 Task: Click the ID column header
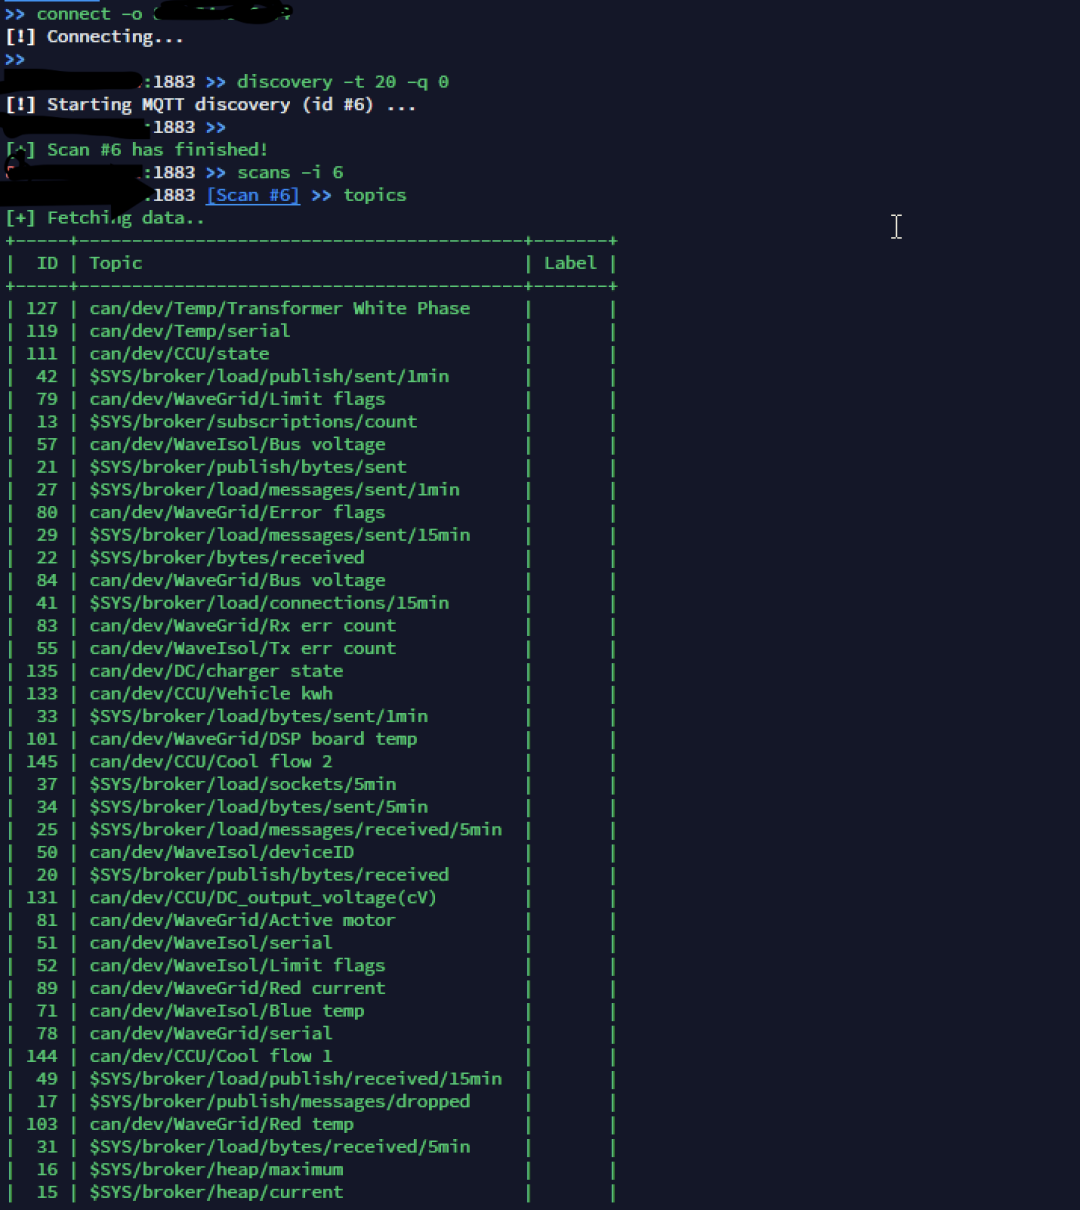47,263
